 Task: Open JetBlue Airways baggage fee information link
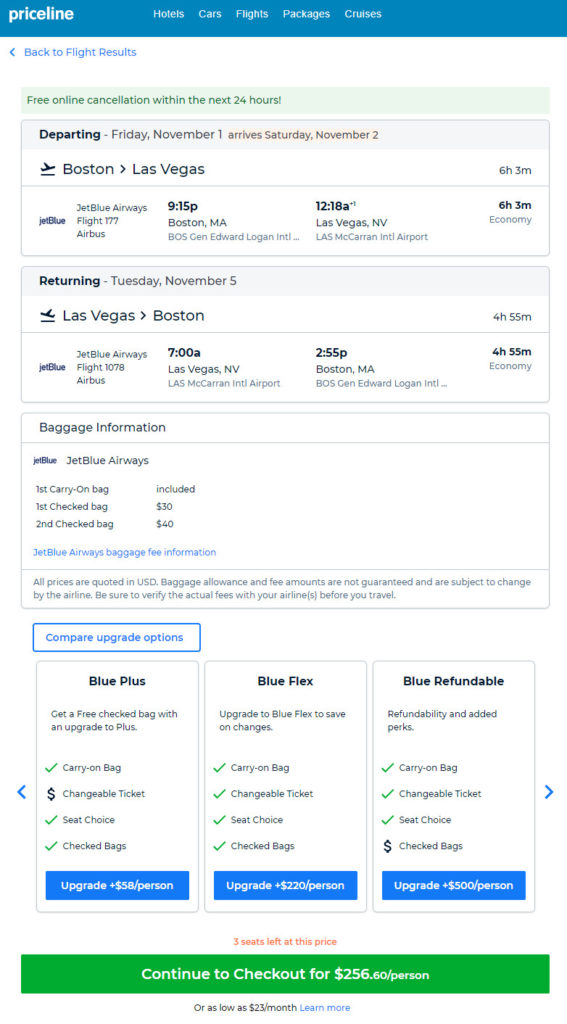pos(125,552)
